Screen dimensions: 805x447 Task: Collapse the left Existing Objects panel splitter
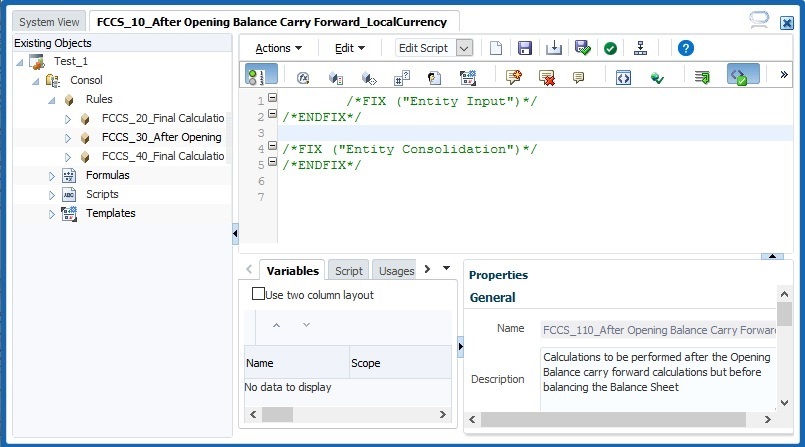click(x=235, y=234)
